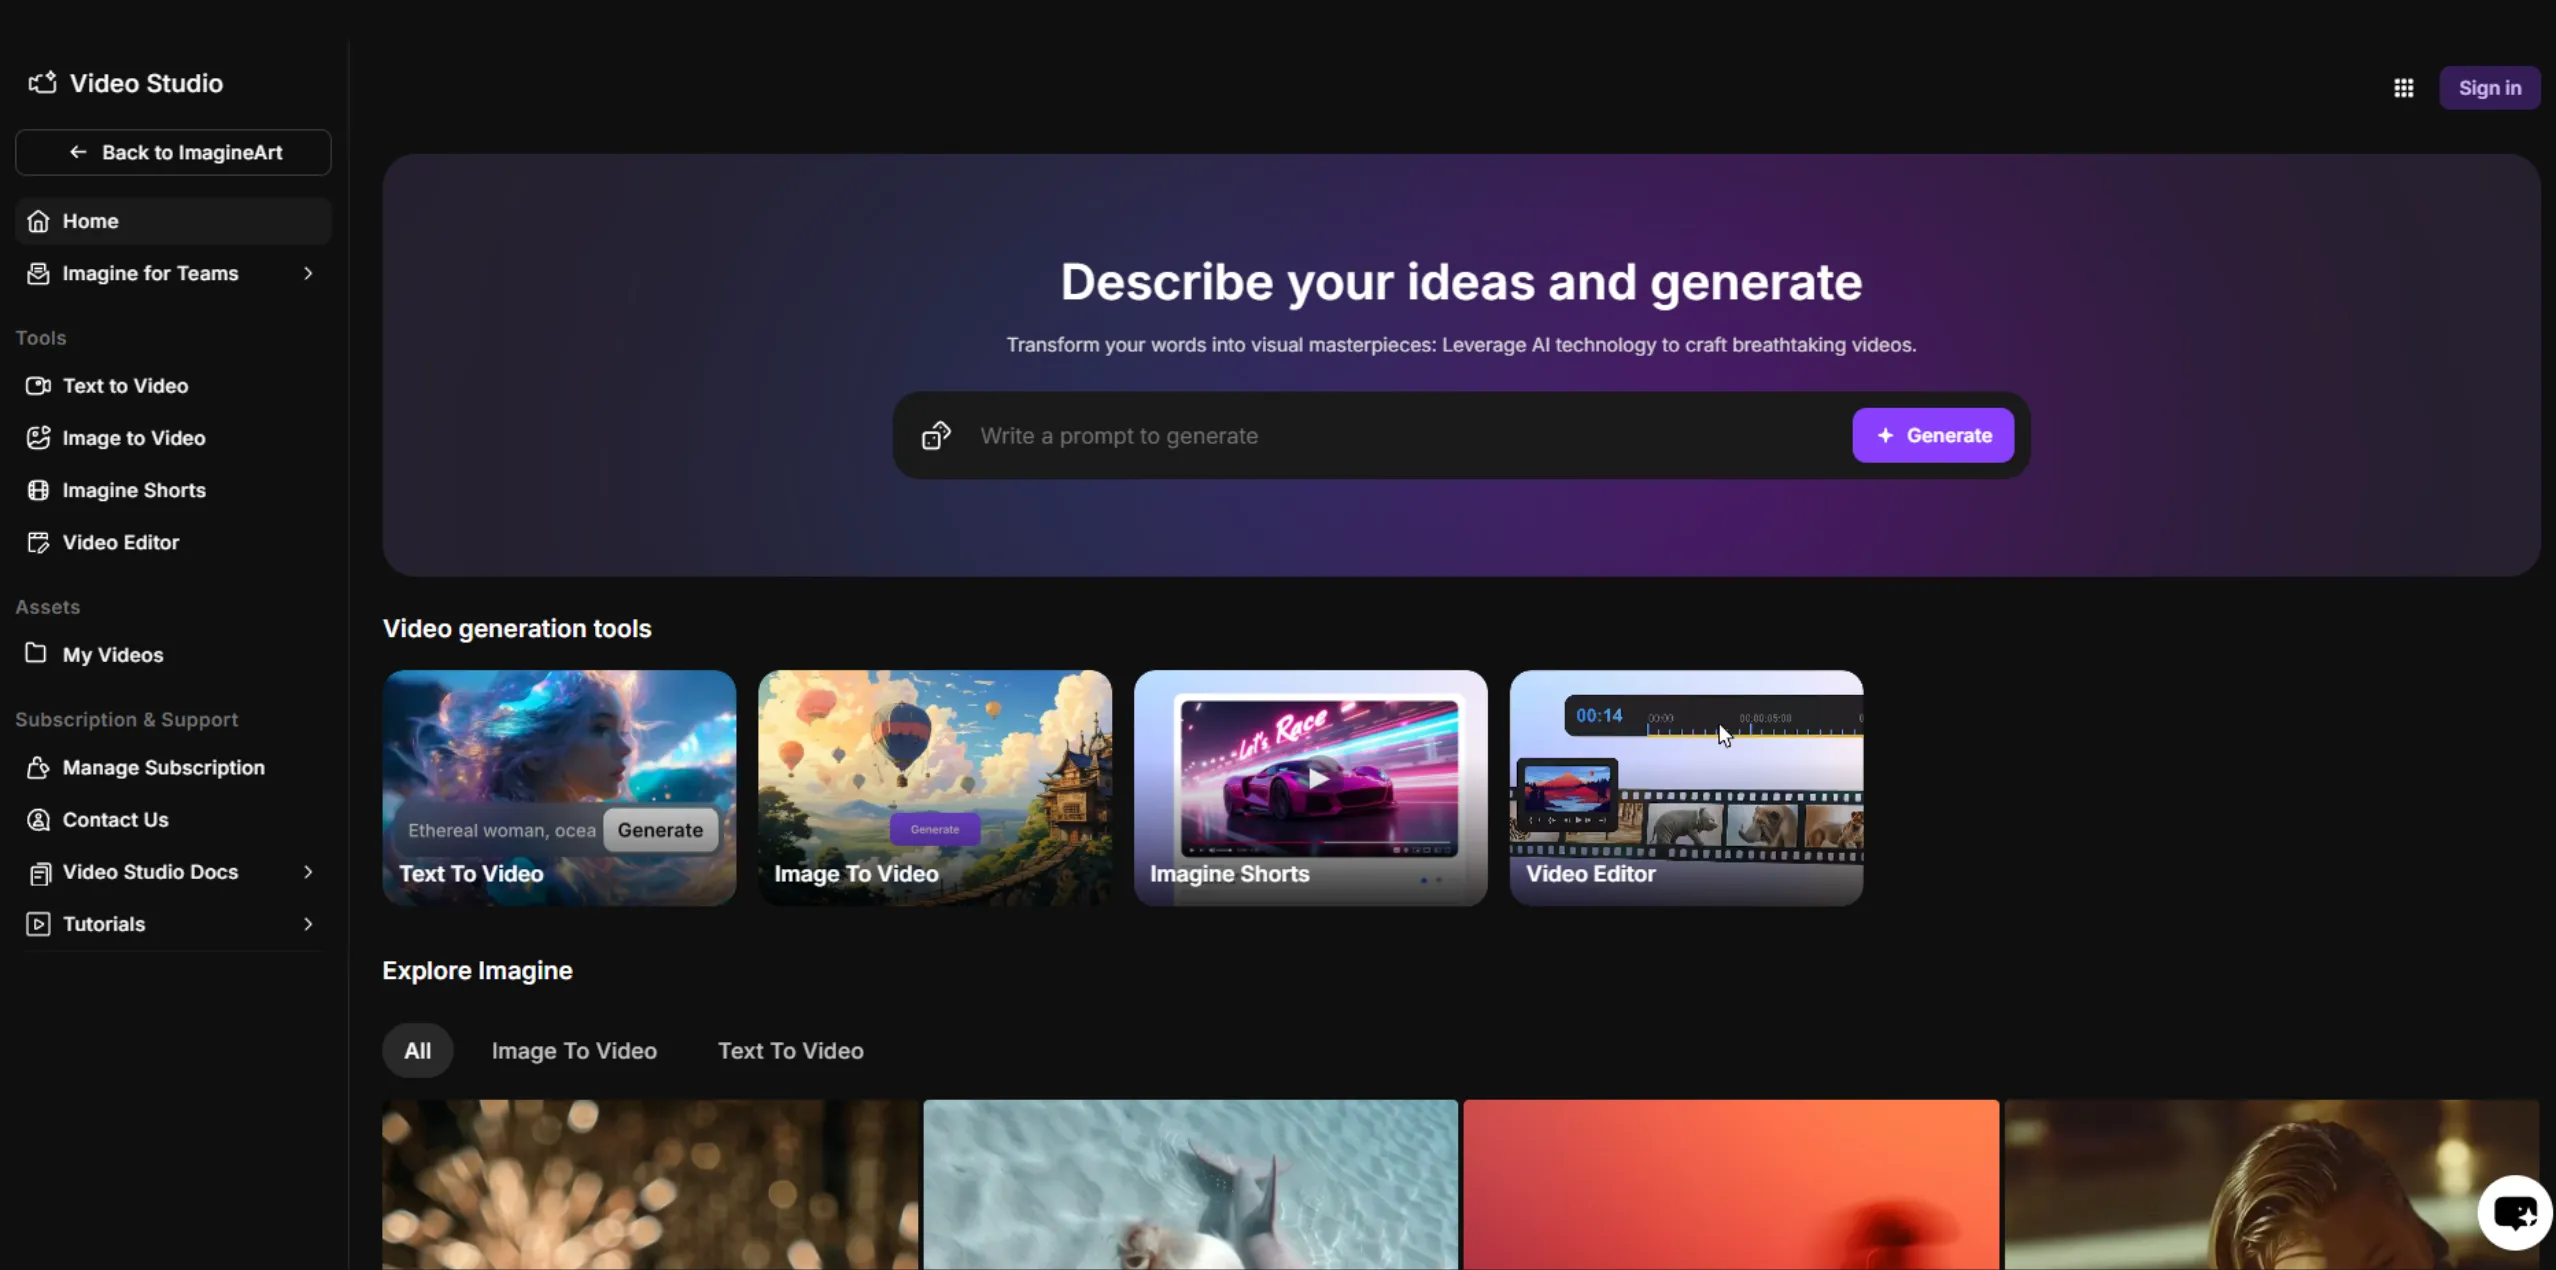
Task: Expand the Tutorials chevron
Action: coord(308,924)
